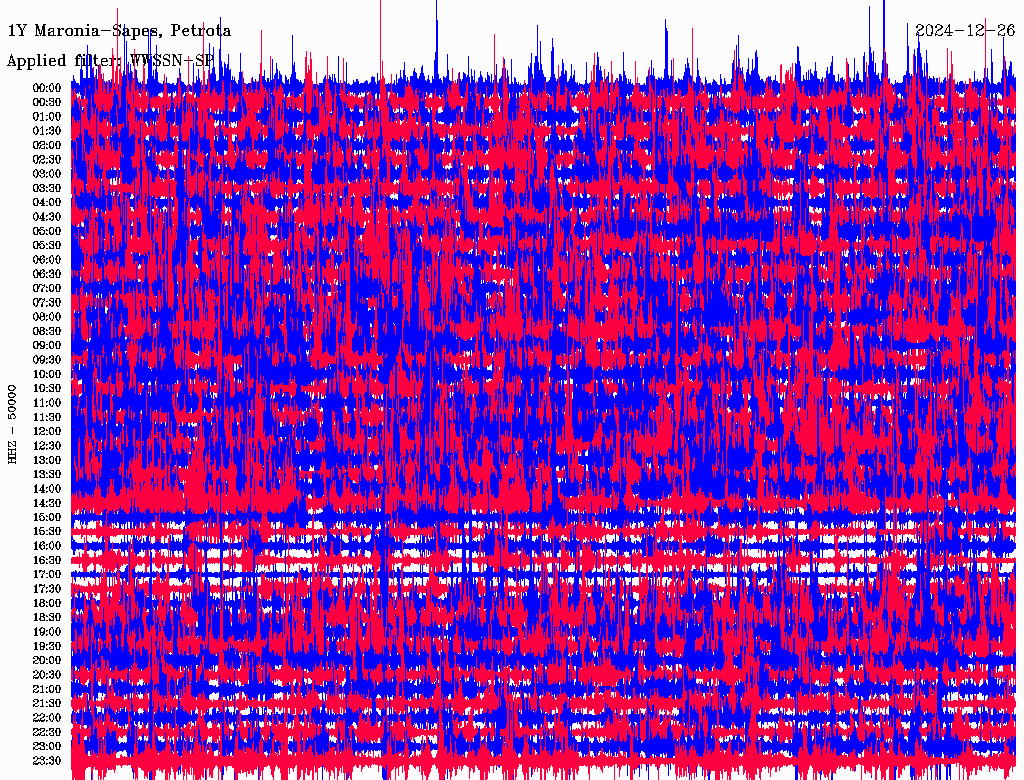Select the 00:30 time label
This screenshot has width=1024, height=780.
[x=47, y=103]
